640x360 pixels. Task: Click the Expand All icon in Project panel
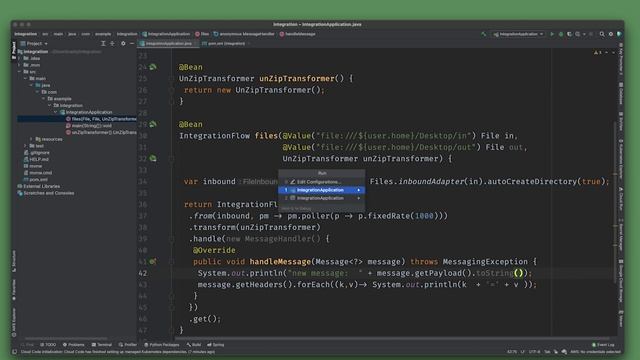pos(103,43)
